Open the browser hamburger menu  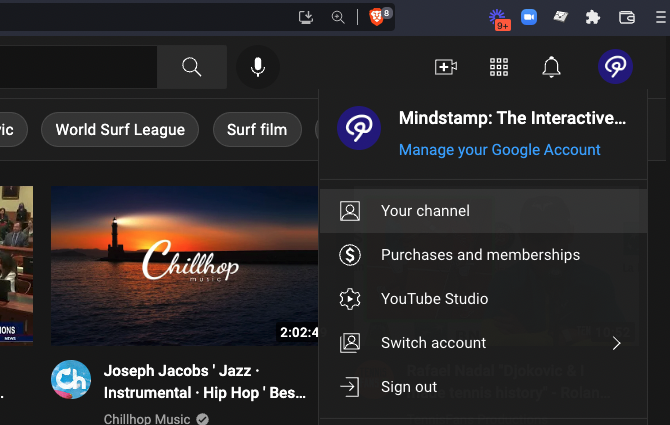(x=659, y=17)
